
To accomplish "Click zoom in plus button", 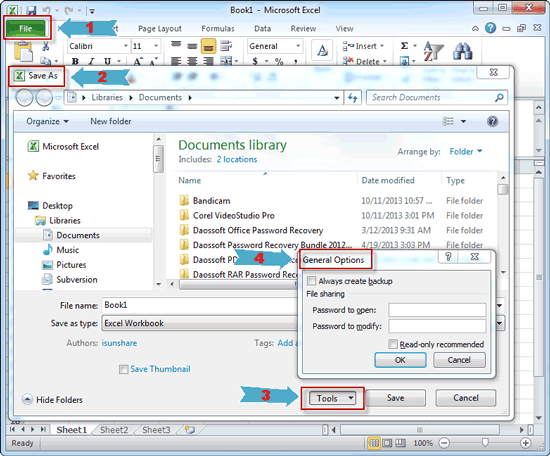I will [x=525, y=443].
